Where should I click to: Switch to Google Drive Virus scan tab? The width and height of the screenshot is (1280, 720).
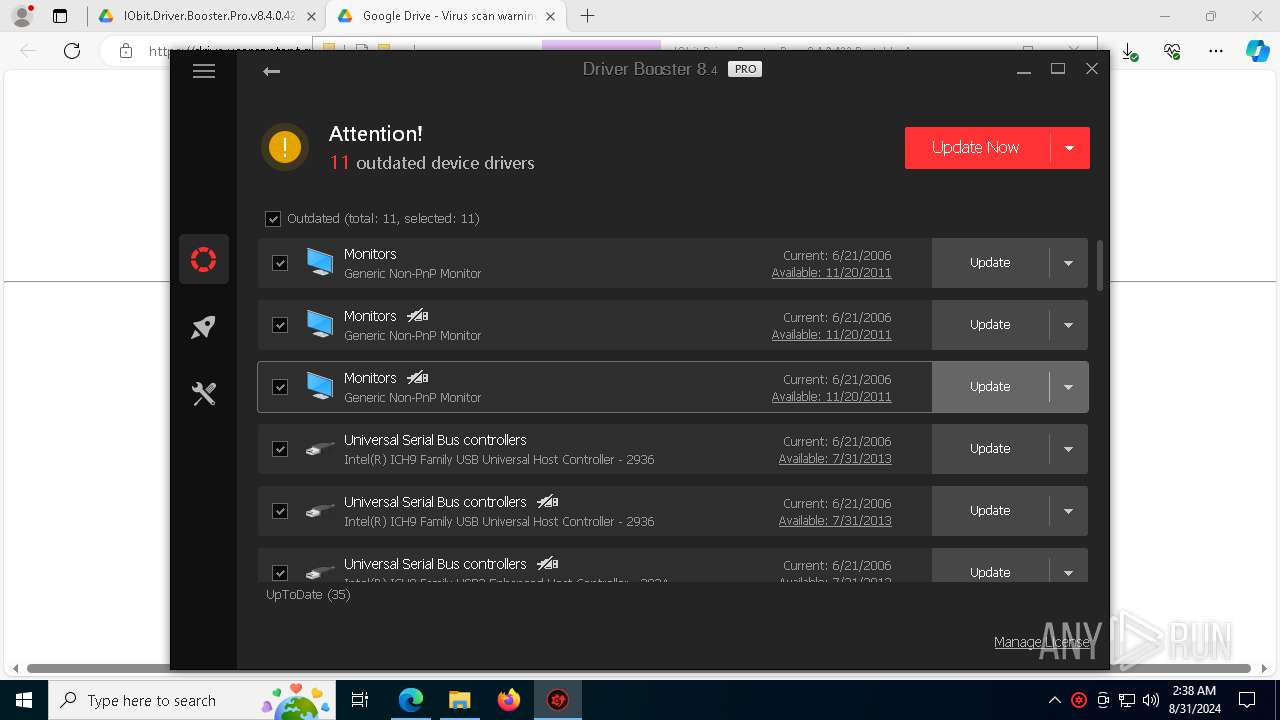pos(446,16)
